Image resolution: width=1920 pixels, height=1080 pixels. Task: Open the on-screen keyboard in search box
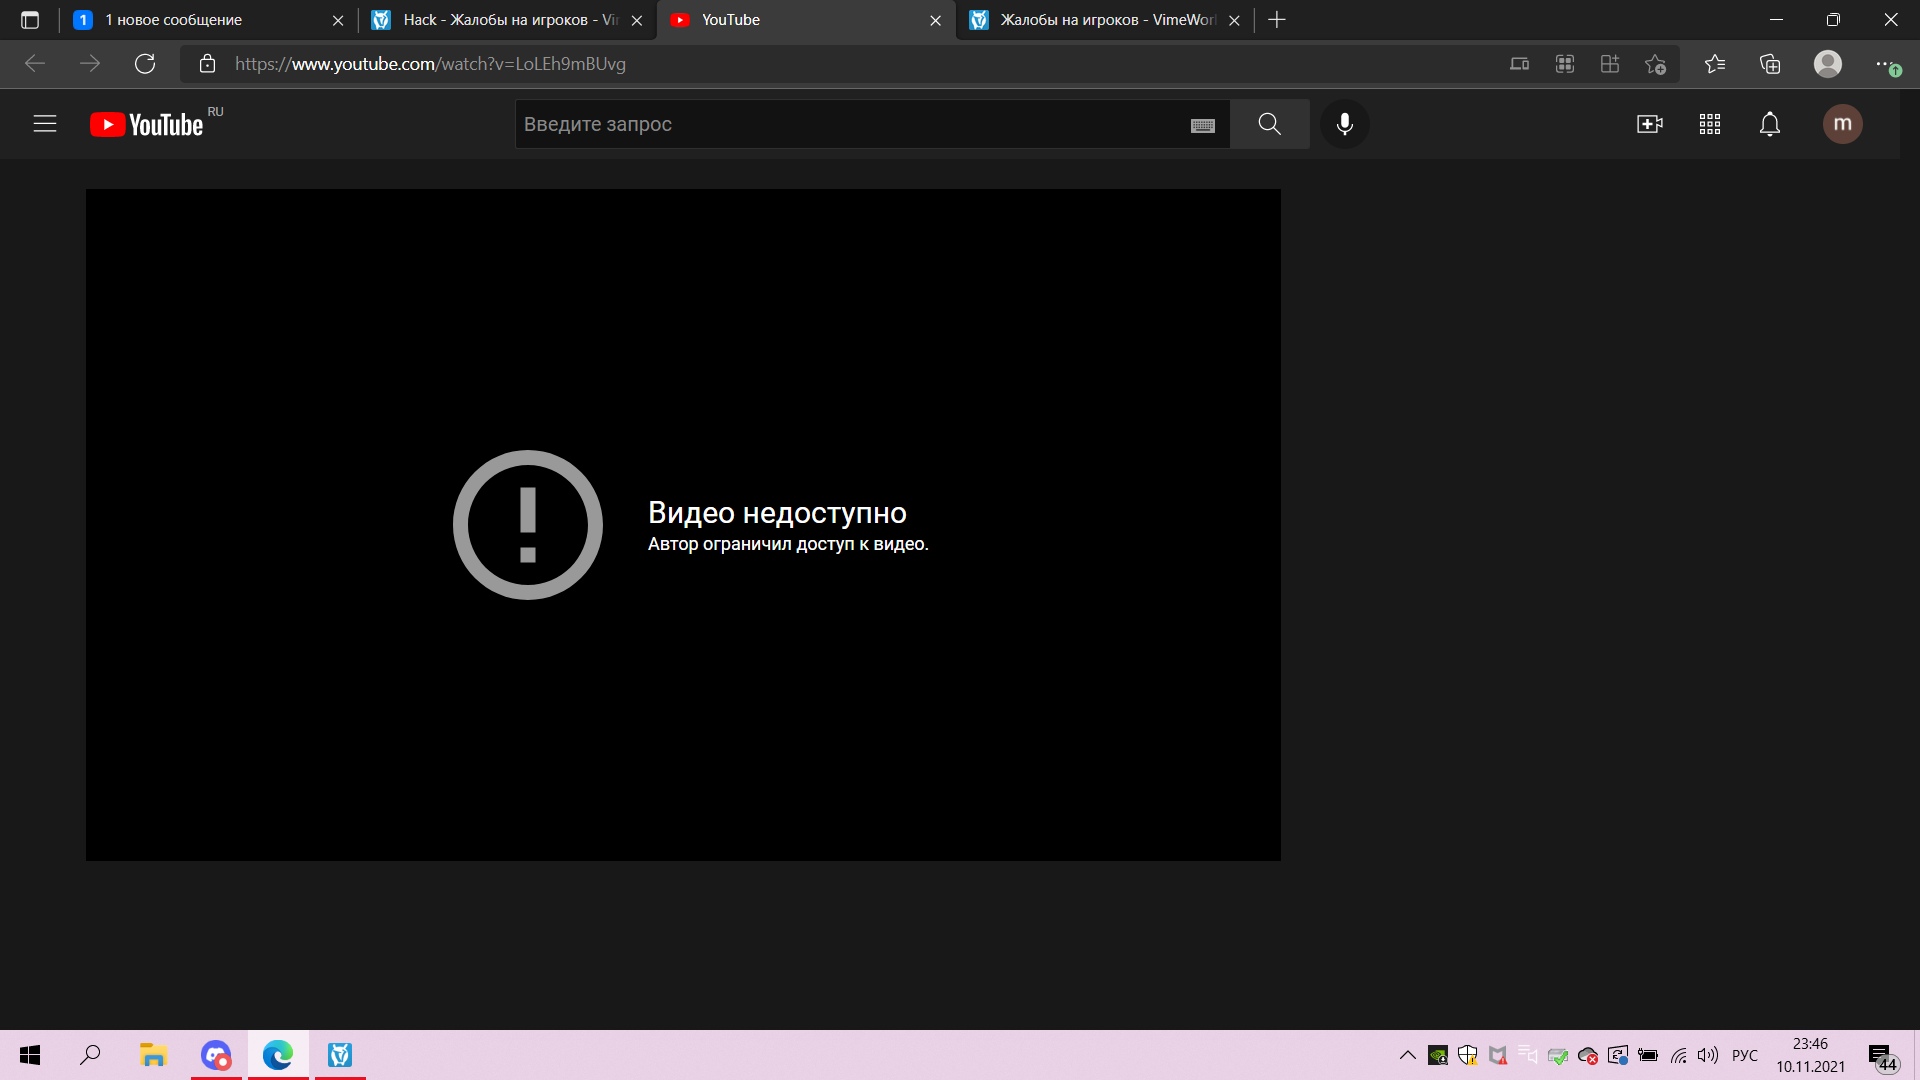coord(1203,125)
